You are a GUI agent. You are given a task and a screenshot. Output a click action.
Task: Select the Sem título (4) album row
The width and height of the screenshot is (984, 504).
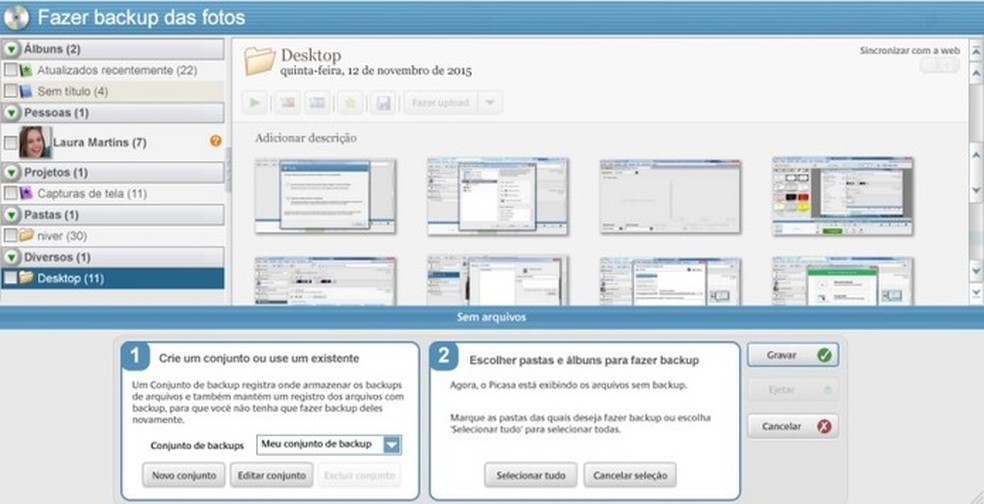pyautogui.click(x=113, y=92)
